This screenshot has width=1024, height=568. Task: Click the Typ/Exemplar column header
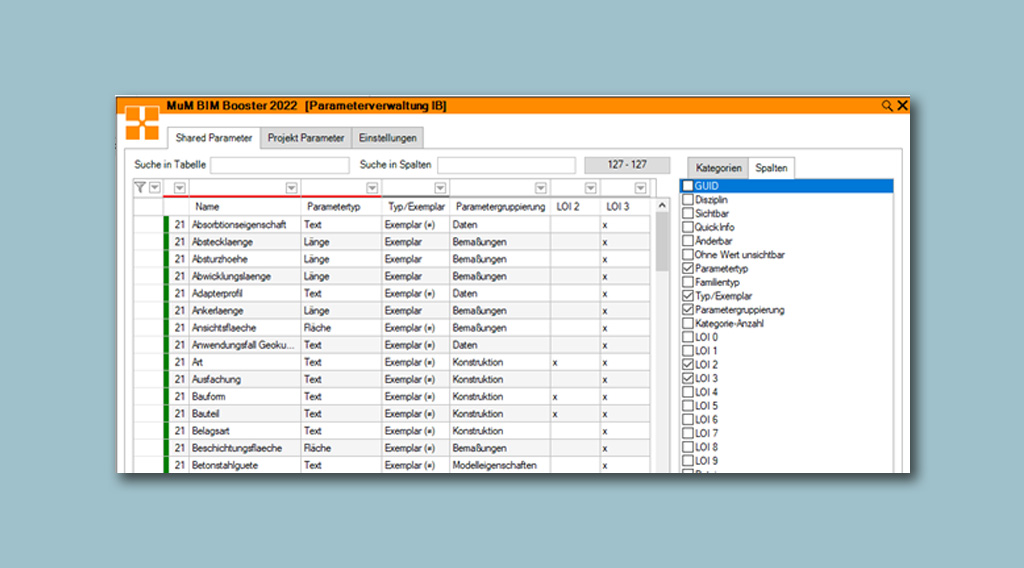point(415,206)
